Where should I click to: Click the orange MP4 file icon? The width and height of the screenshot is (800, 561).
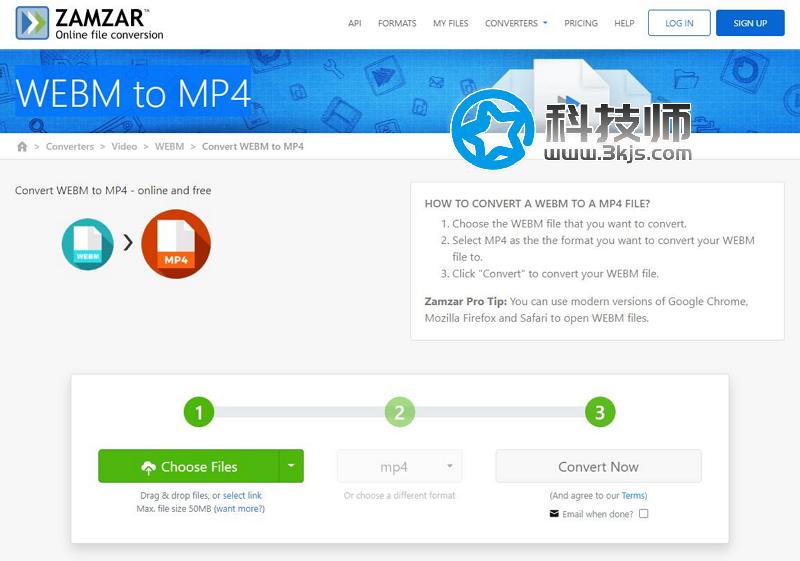(176, 244)
